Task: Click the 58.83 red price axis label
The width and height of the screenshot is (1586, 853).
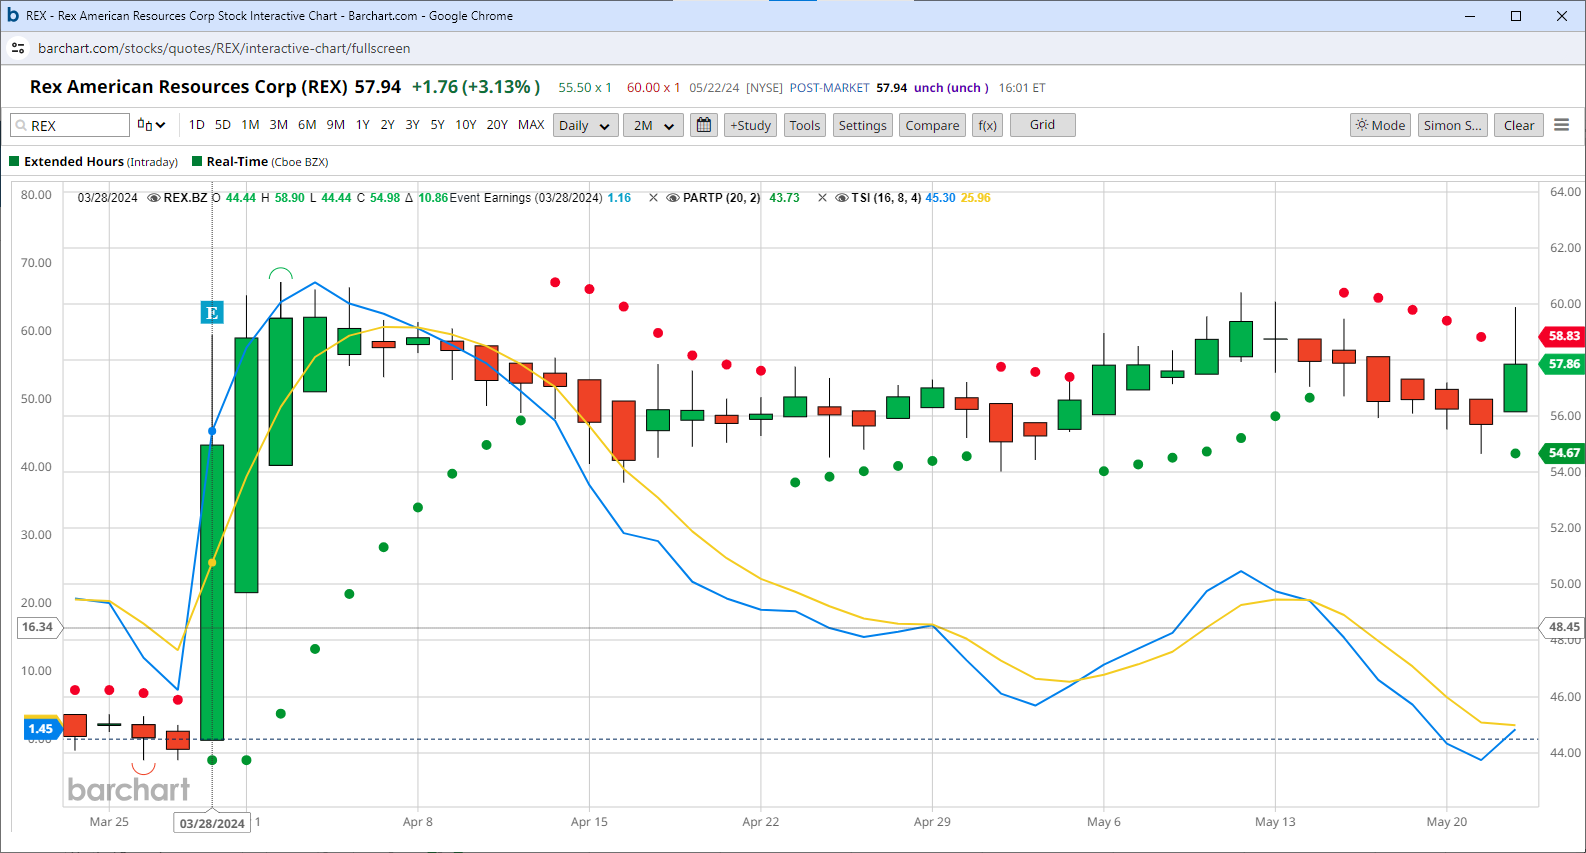Action: pos(1563,336)
